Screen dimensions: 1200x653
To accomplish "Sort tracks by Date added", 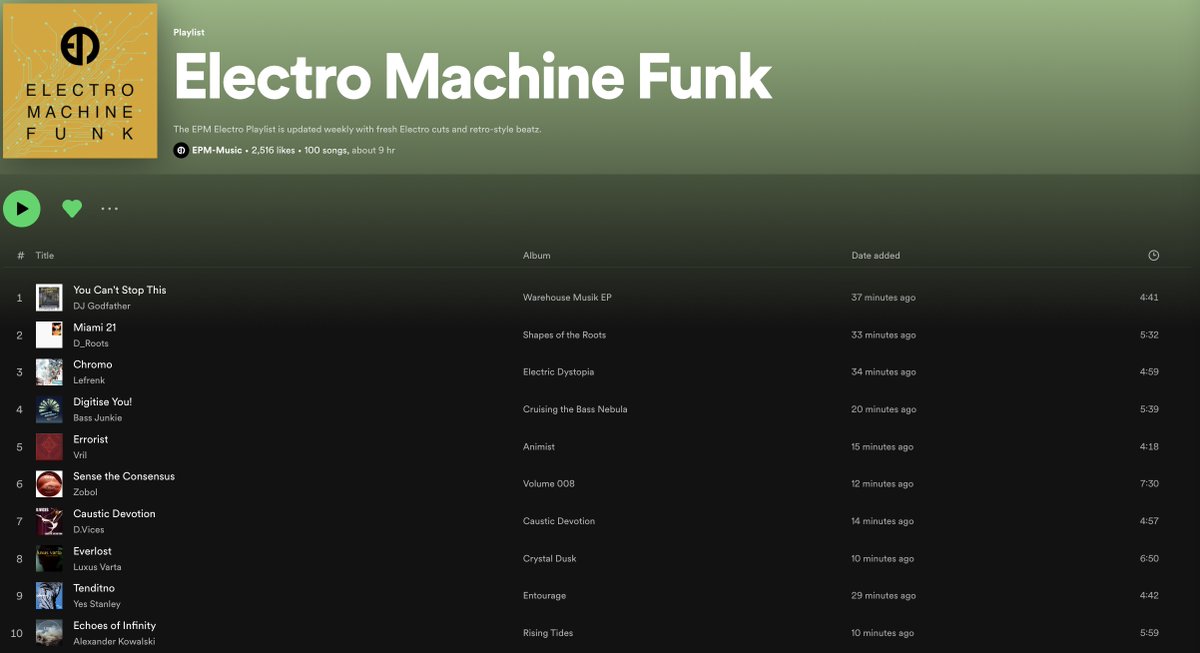I will click(x=876, y=255).
